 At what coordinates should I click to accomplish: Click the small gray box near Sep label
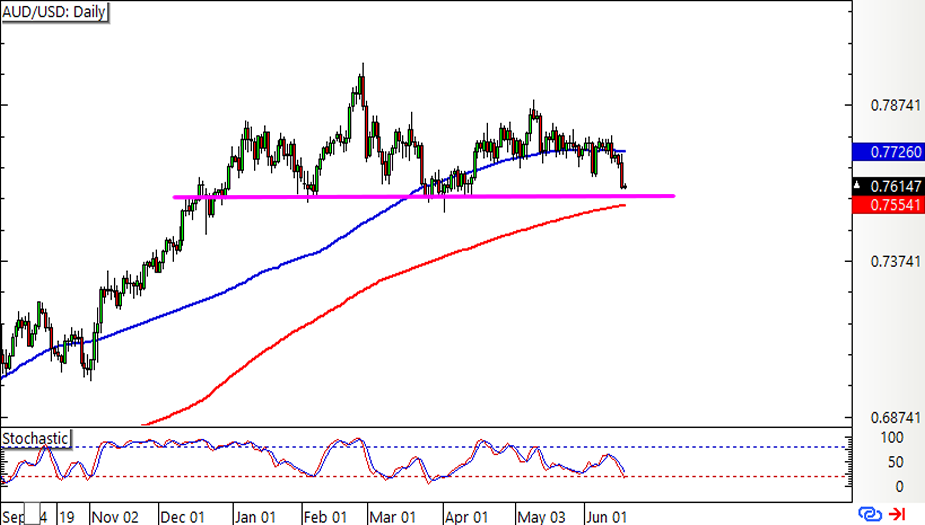click(32, 513)
